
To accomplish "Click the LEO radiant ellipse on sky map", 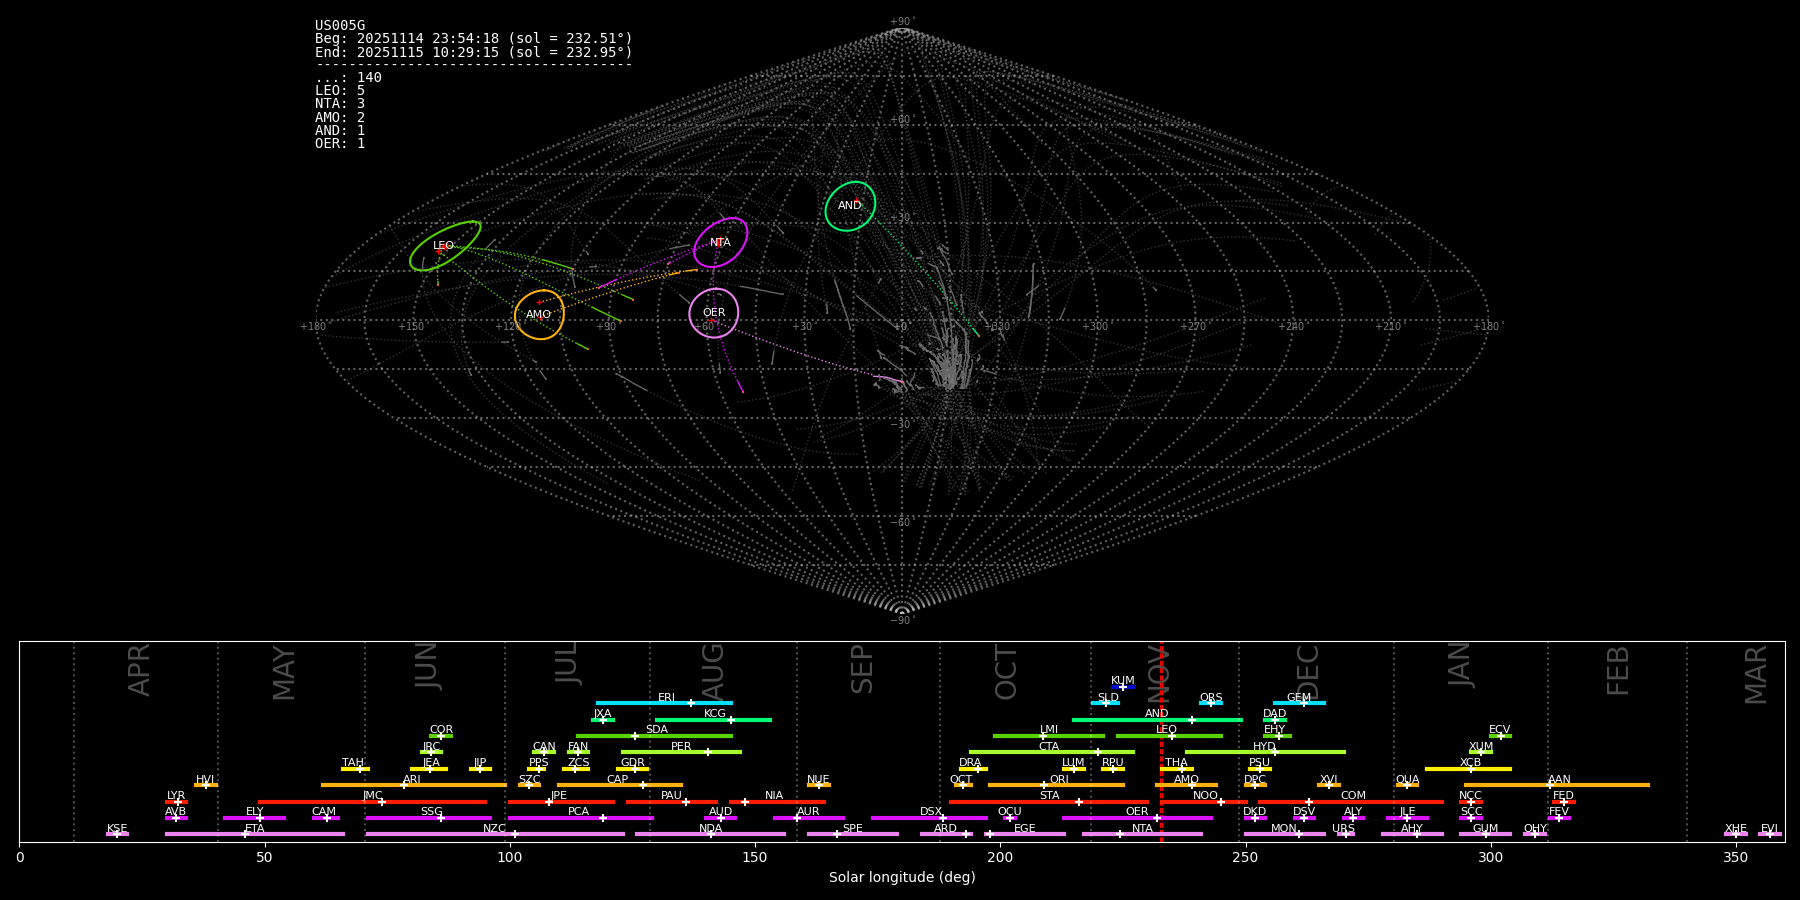I will coord(445,246).
